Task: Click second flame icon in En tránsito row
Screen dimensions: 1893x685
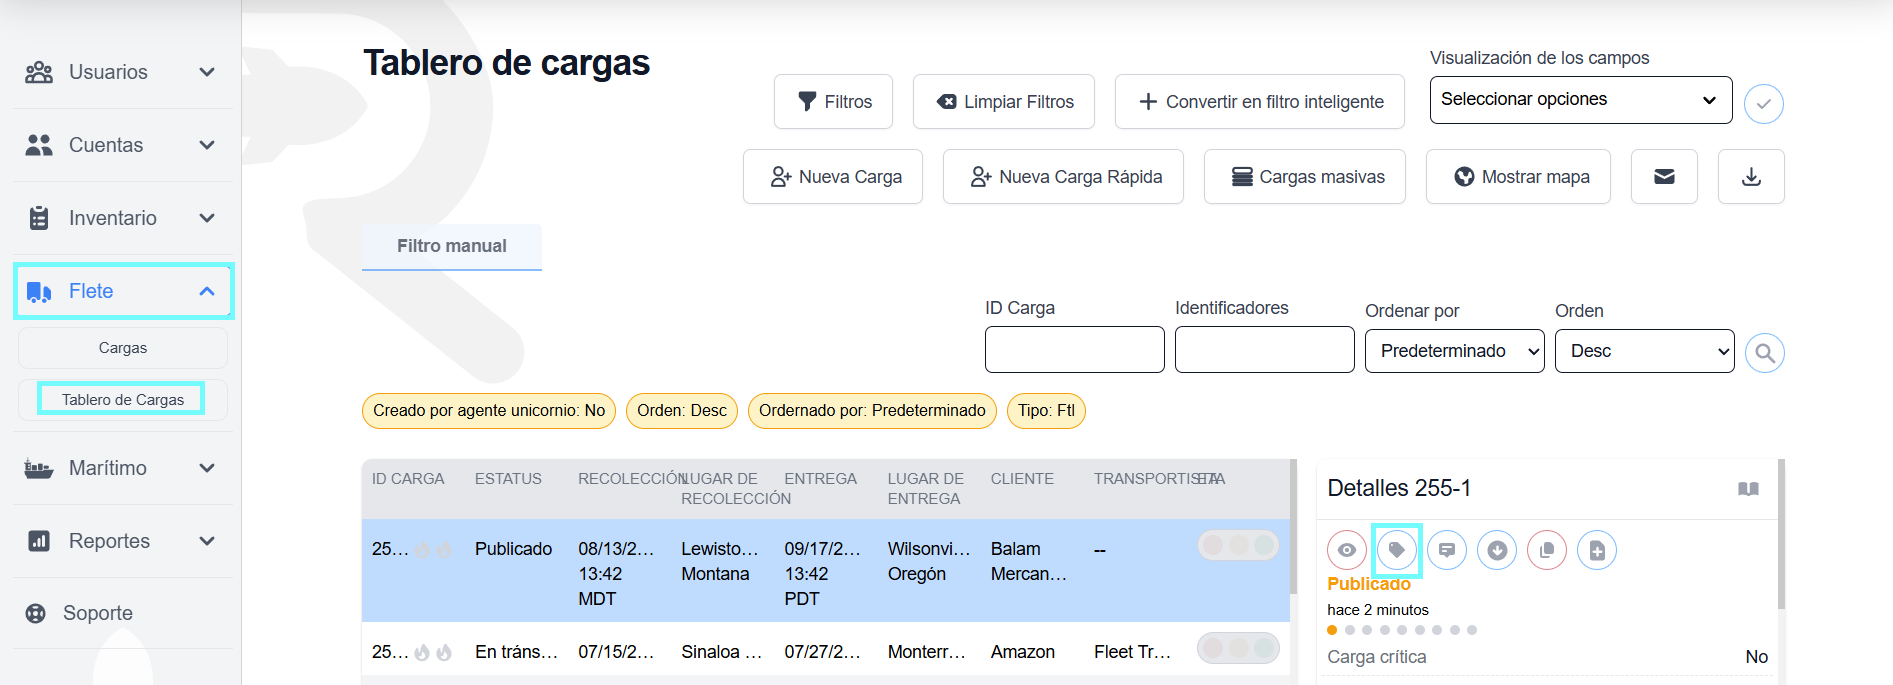Action: [444, 653]
